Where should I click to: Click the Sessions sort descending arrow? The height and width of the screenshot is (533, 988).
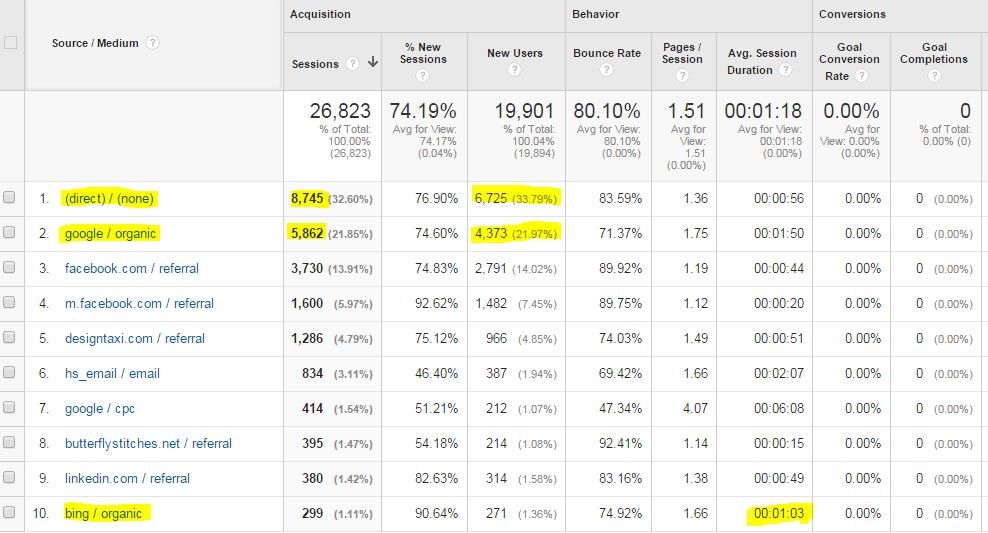click(x=373, y=63)
